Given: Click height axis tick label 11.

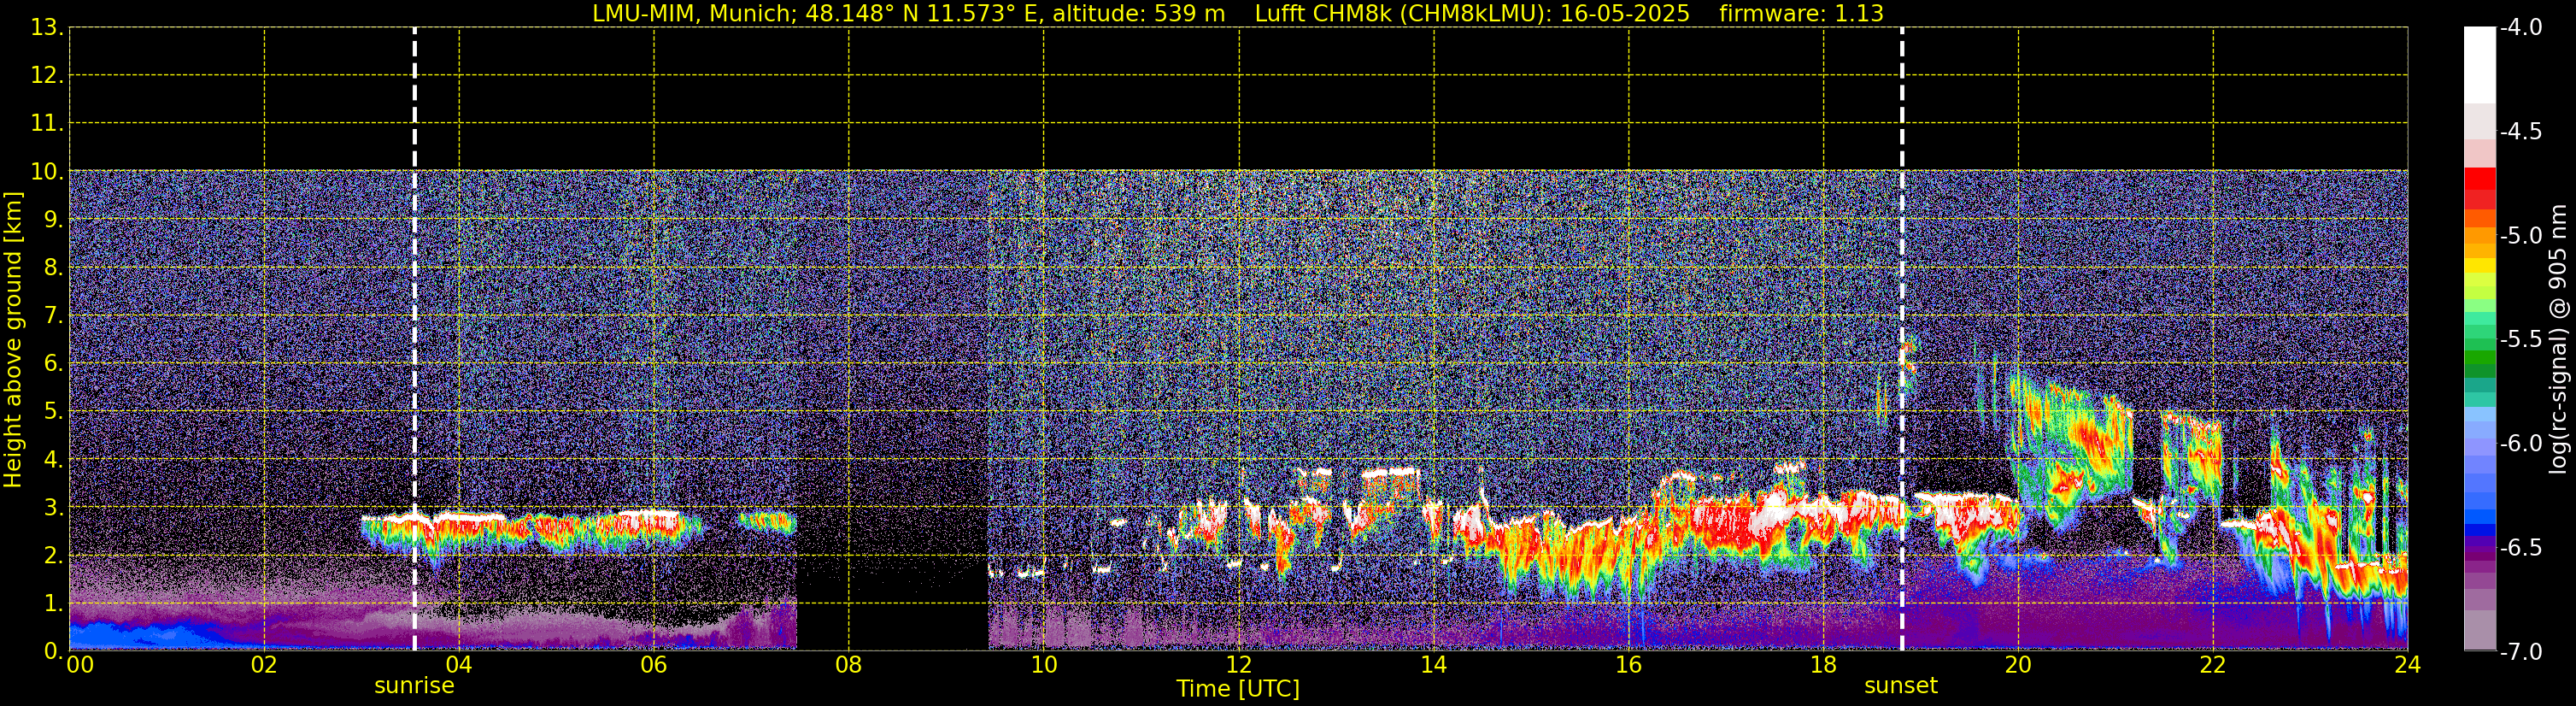Looking at the screenshot, I should click(45, 124).
